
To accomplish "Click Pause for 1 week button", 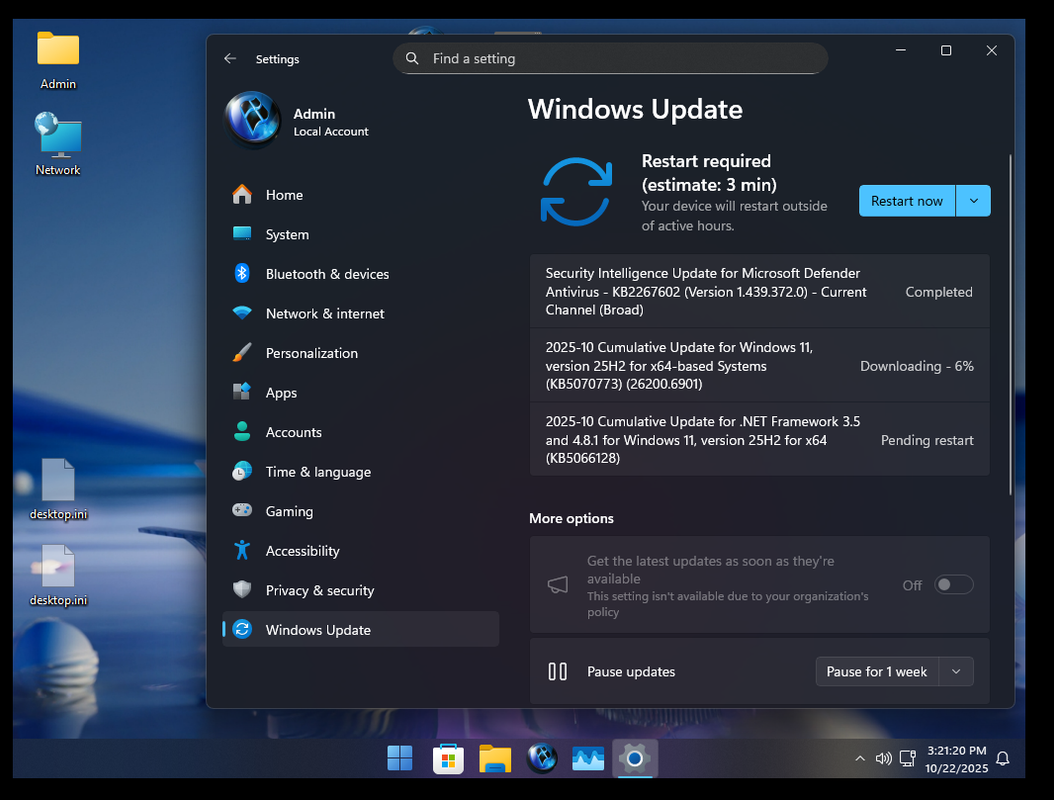I will (877, 671).
